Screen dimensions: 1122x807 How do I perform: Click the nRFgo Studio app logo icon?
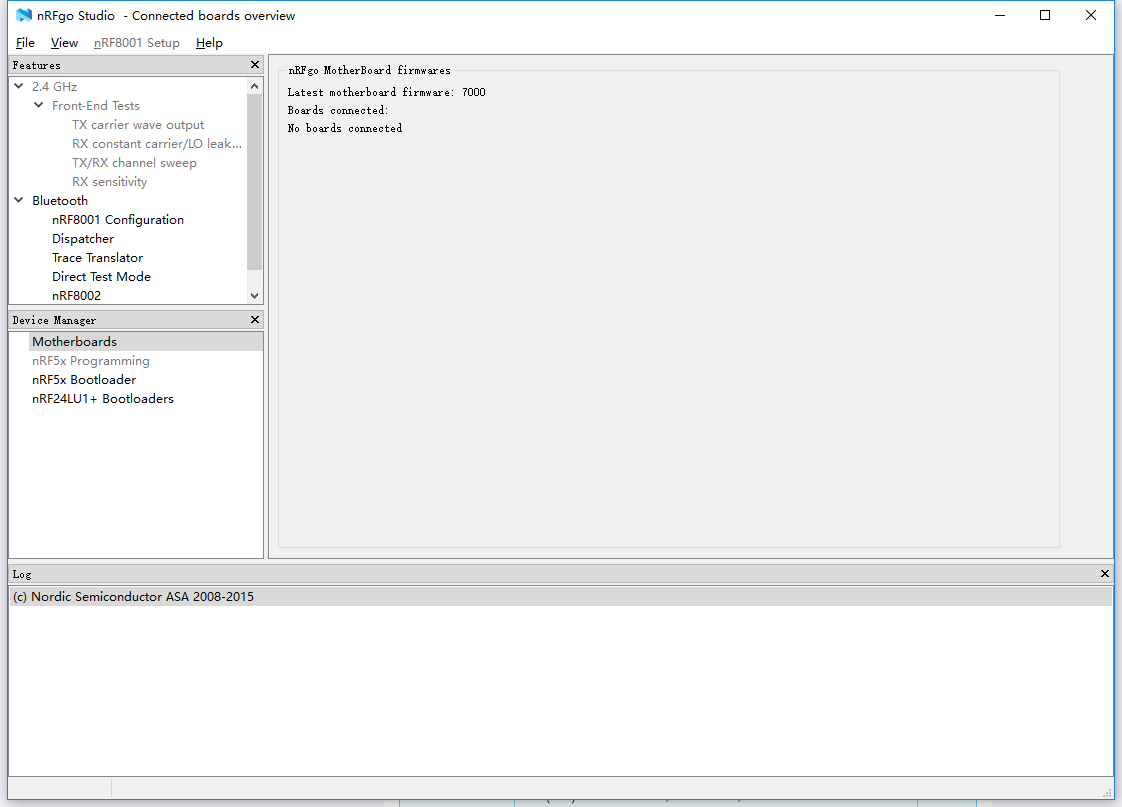pyautogui.click(x=24, y=15)
